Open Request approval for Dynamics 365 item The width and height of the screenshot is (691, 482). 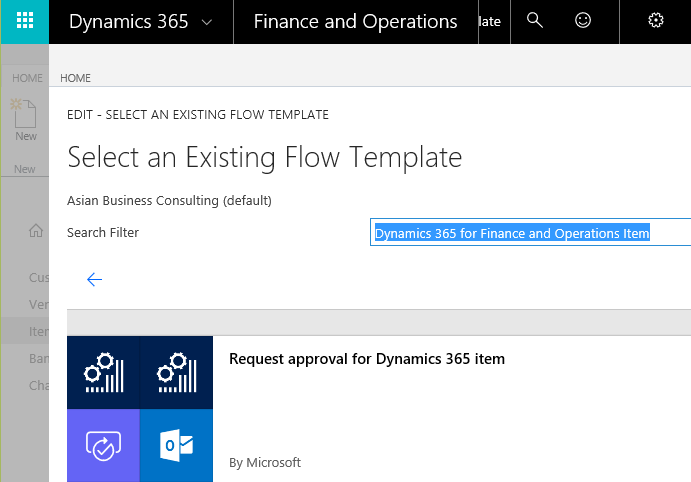click(x=367, y=359)
